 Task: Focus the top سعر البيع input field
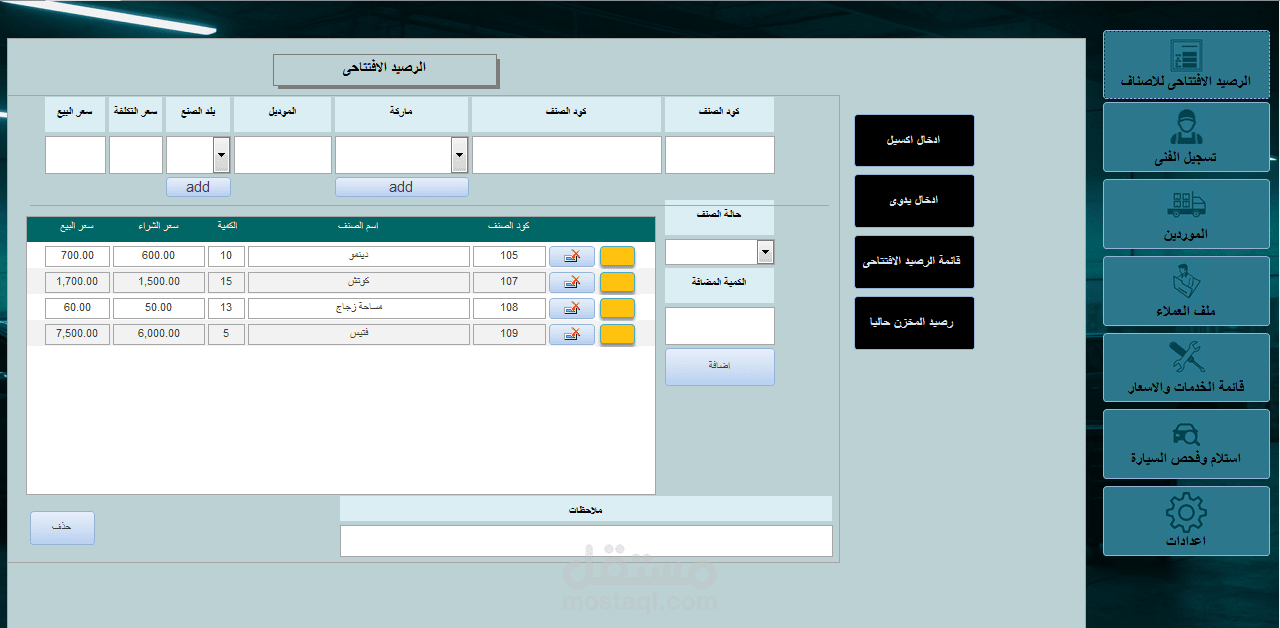tap(75, 155)
